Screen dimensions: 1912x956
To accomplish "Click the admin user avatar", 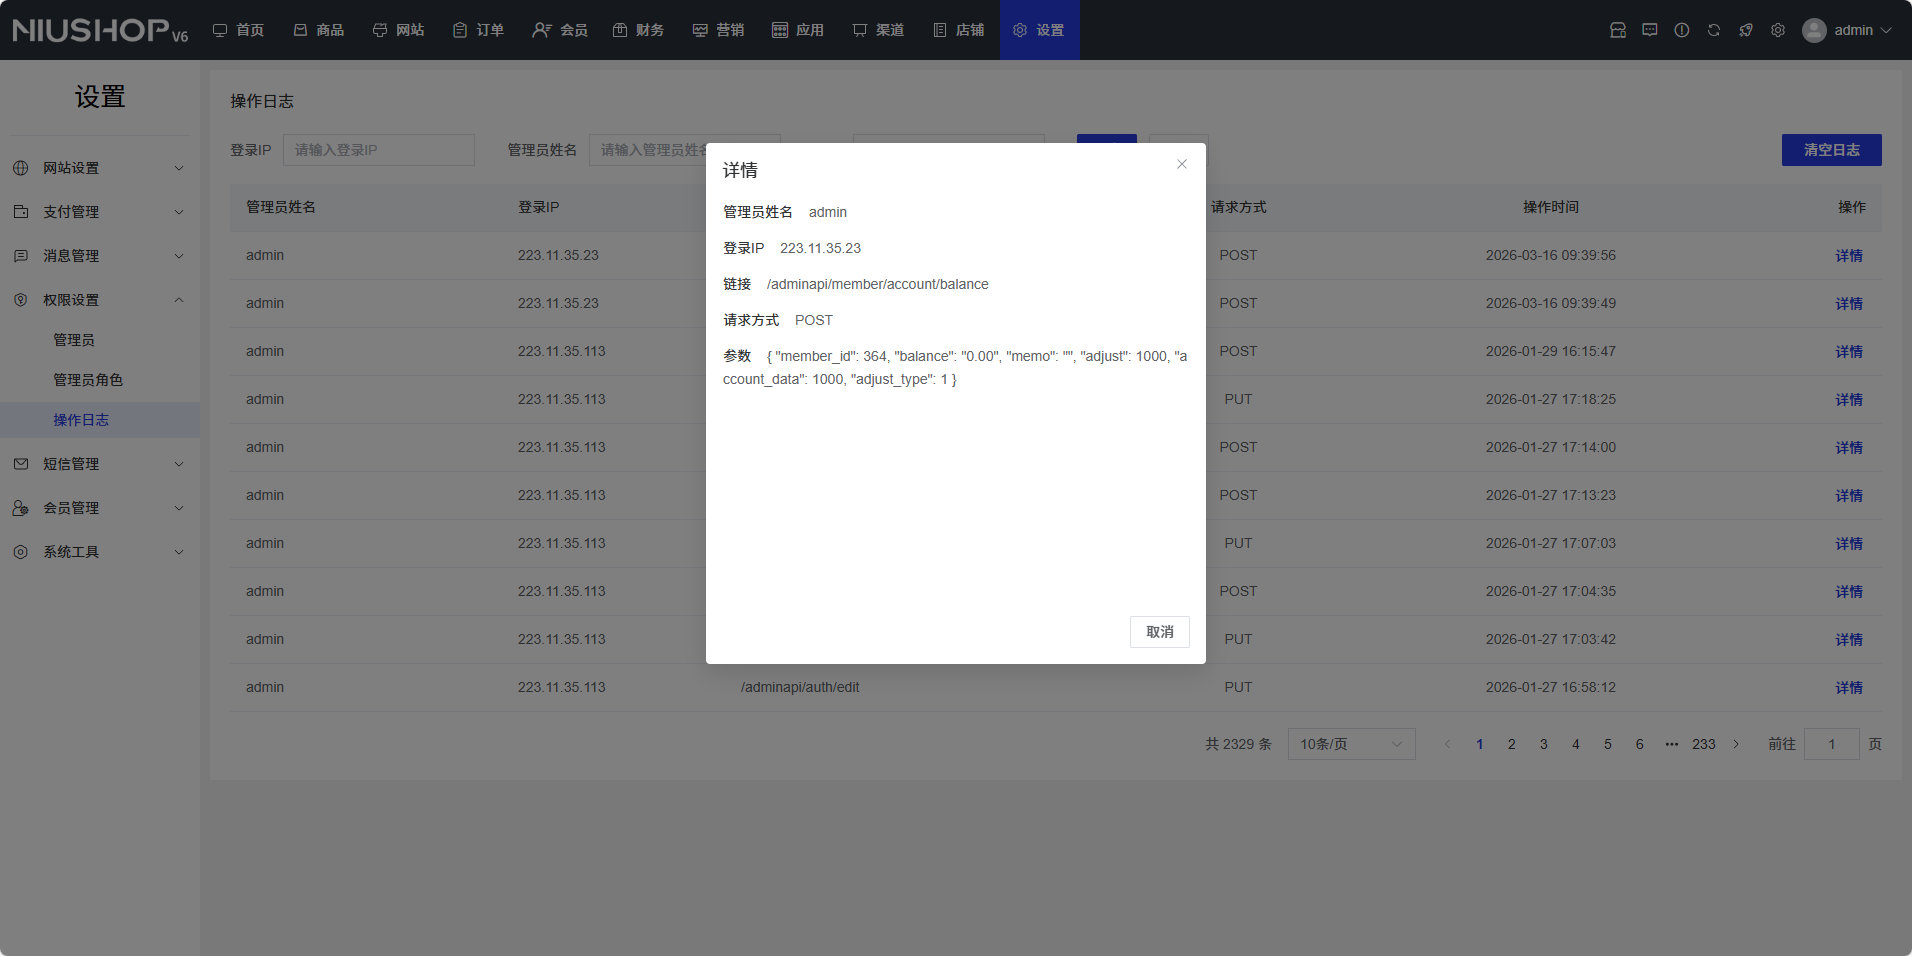I will (x=1814, y=30).
